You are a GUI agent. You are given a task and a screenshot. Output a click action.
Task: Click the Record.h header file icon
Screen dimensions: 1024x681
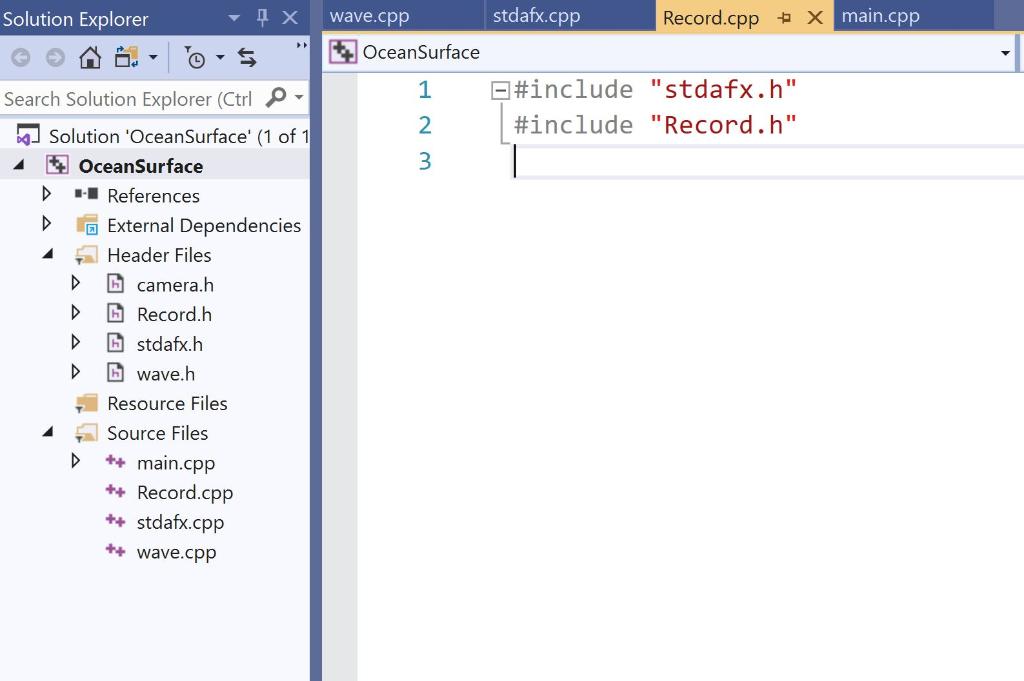coord(116,313)
